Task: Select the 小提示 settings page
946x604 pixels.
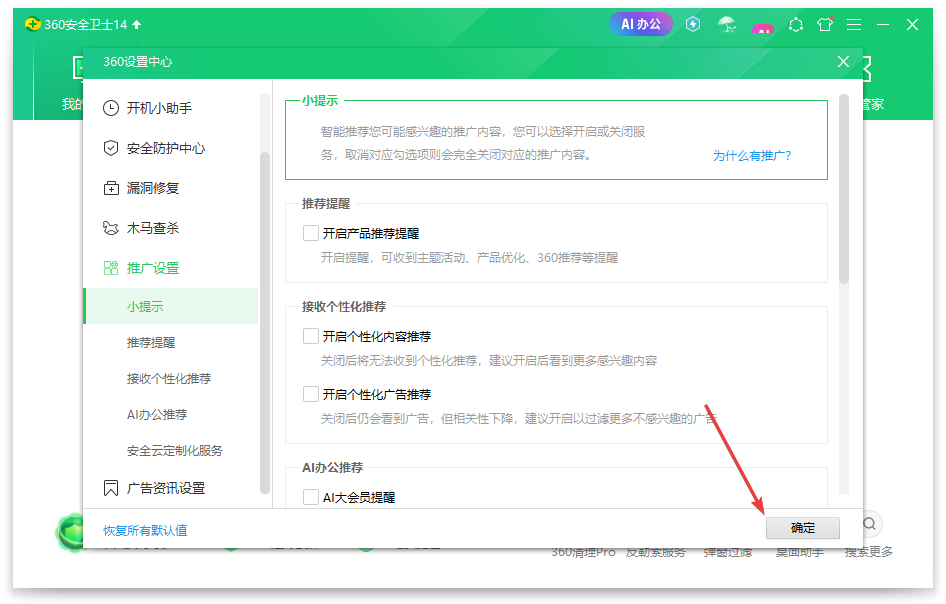Action: pyautogui.click(x=146, y=306)
